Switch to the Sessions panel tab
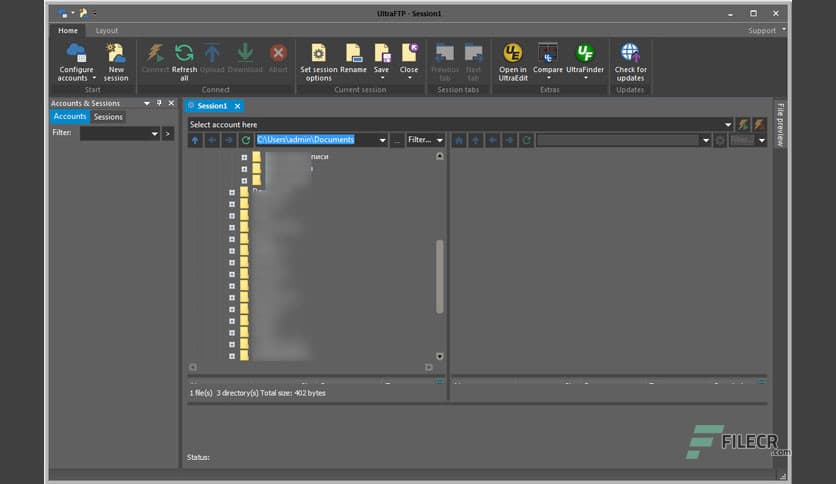This screenshot has width=836, height=484. coord(108,117)
